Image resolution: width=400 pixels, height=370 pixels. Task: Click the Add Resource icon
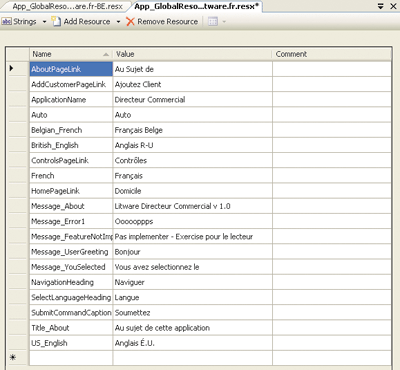(x=56, y=21)
